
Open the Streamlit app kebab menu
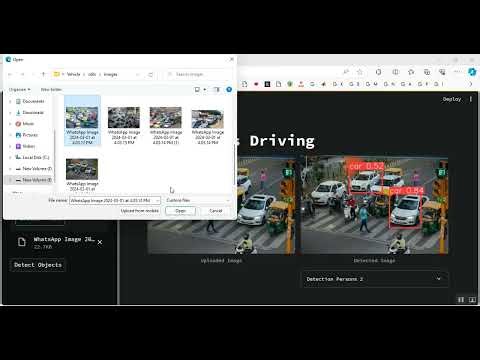[x=471, y=99]
